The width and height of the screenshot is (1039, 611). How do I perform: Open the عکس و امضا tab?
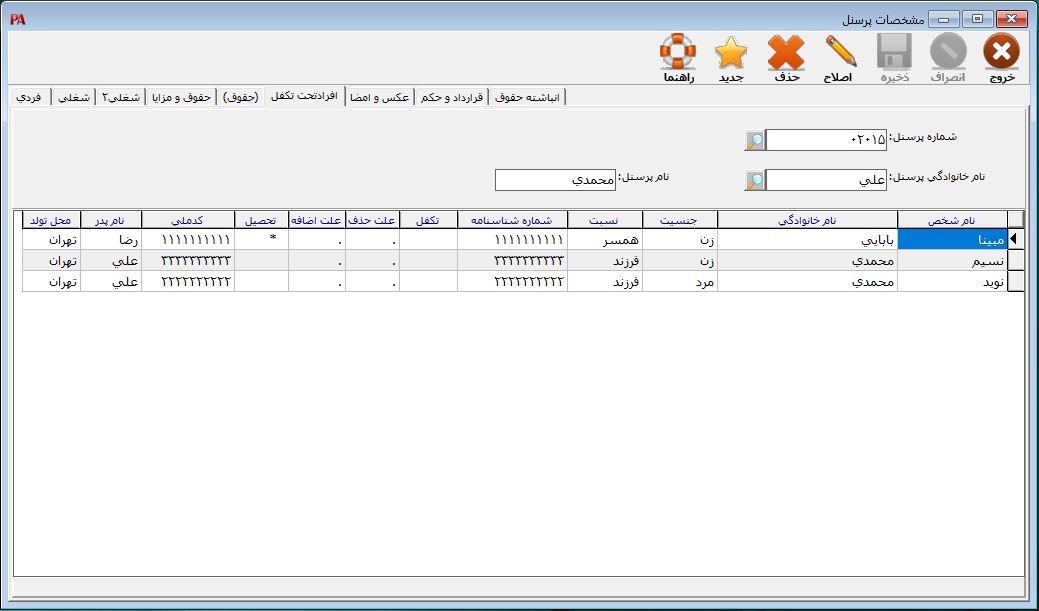(x=378, y=97)
